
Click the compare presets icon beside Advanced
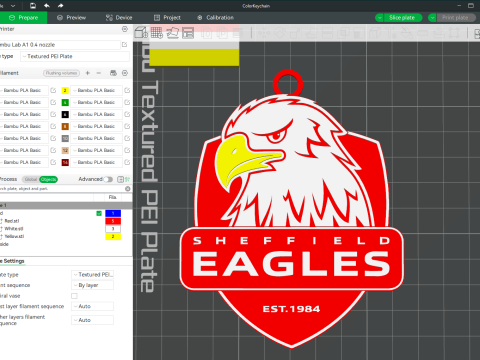tap(120, 179)
